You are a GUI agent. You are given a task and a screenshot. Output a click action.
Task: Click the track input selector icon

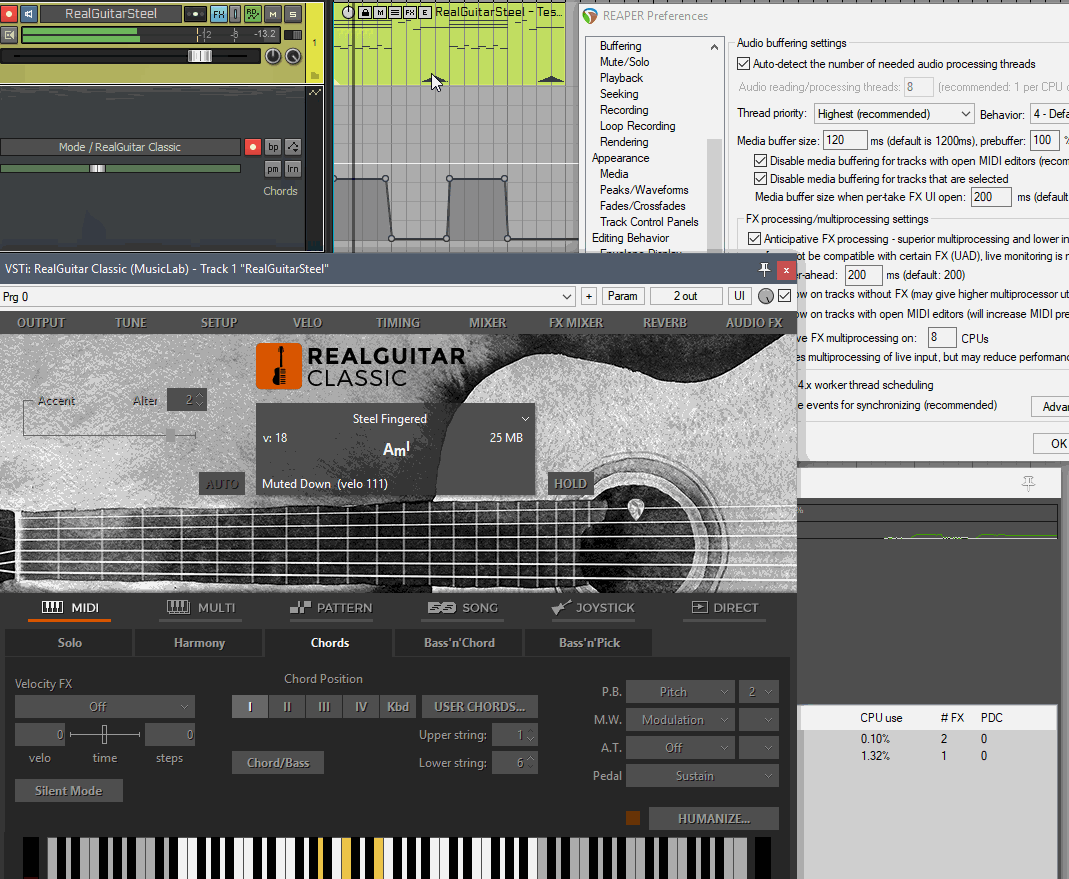9,35
